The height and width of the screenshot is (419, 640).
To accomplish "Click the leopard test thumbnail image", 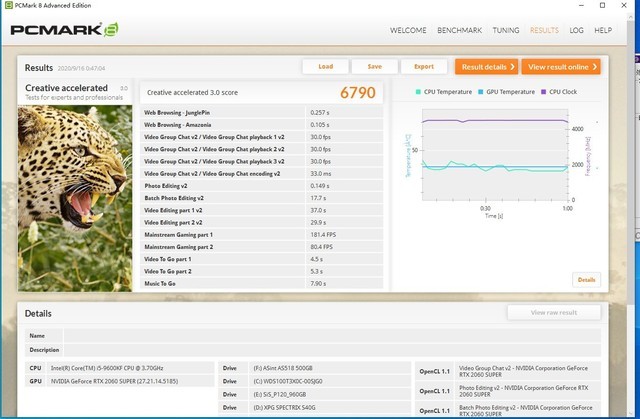I will pyautogui.click(x=75, y=198).
